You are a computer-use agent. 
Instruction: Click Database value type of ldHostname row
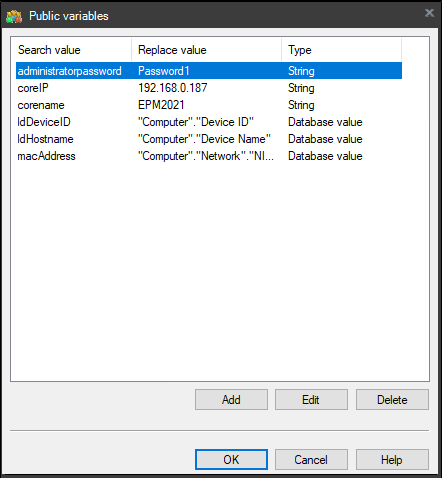[x=325, y=139]
